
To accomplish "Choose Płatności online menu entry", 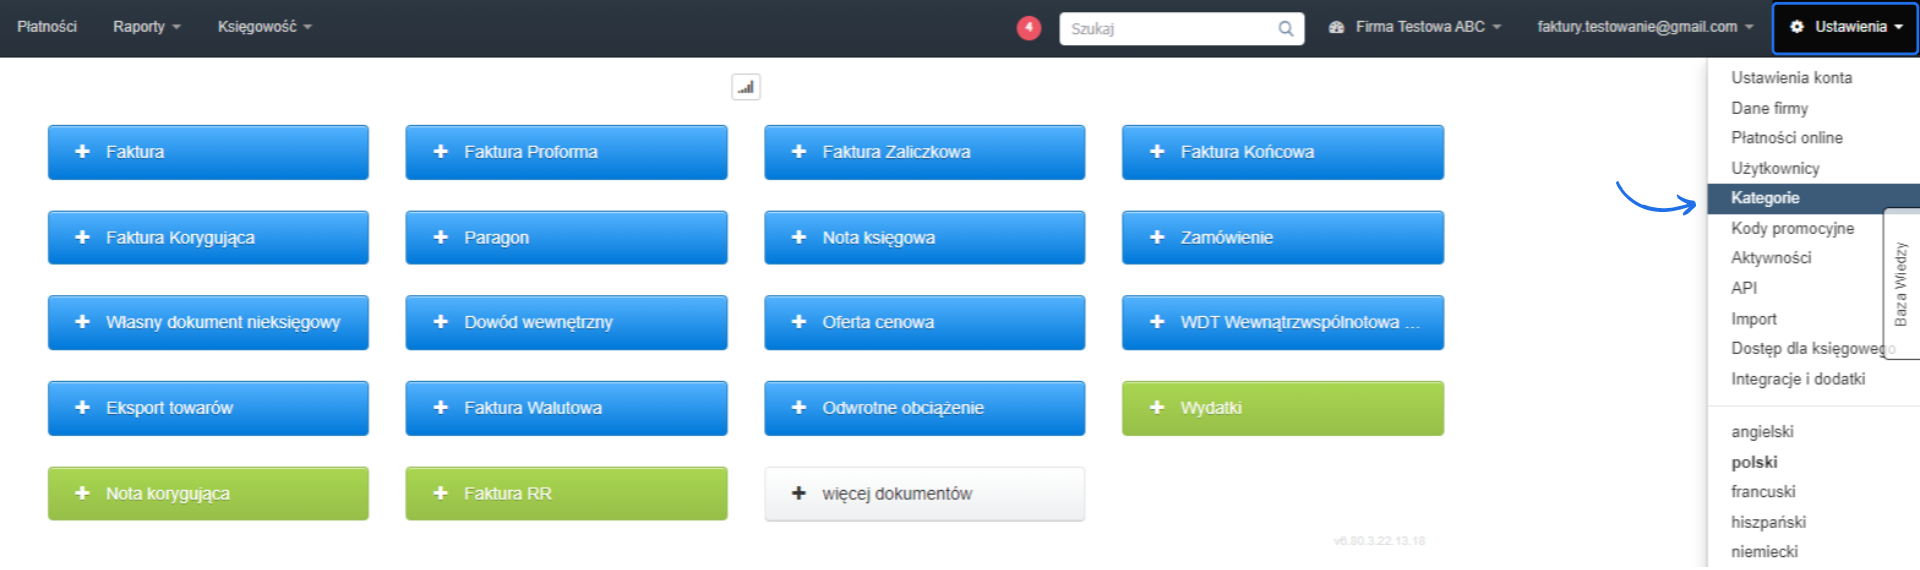I will (1787, 138).
